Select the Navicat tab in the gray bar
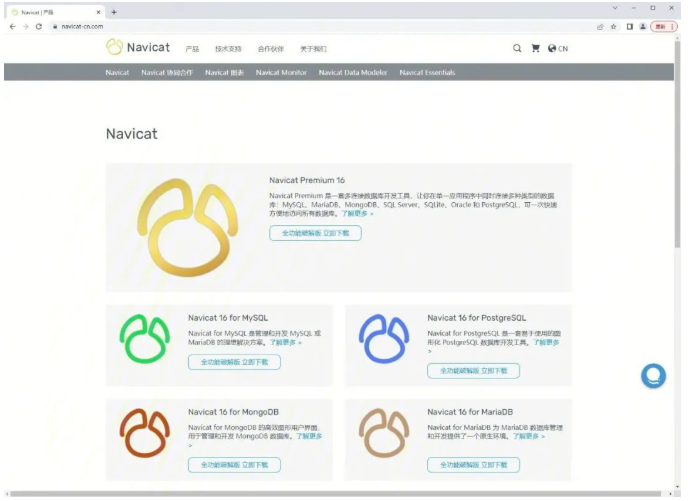Screen dimensions: 688x501 click(x=117, y=72)
